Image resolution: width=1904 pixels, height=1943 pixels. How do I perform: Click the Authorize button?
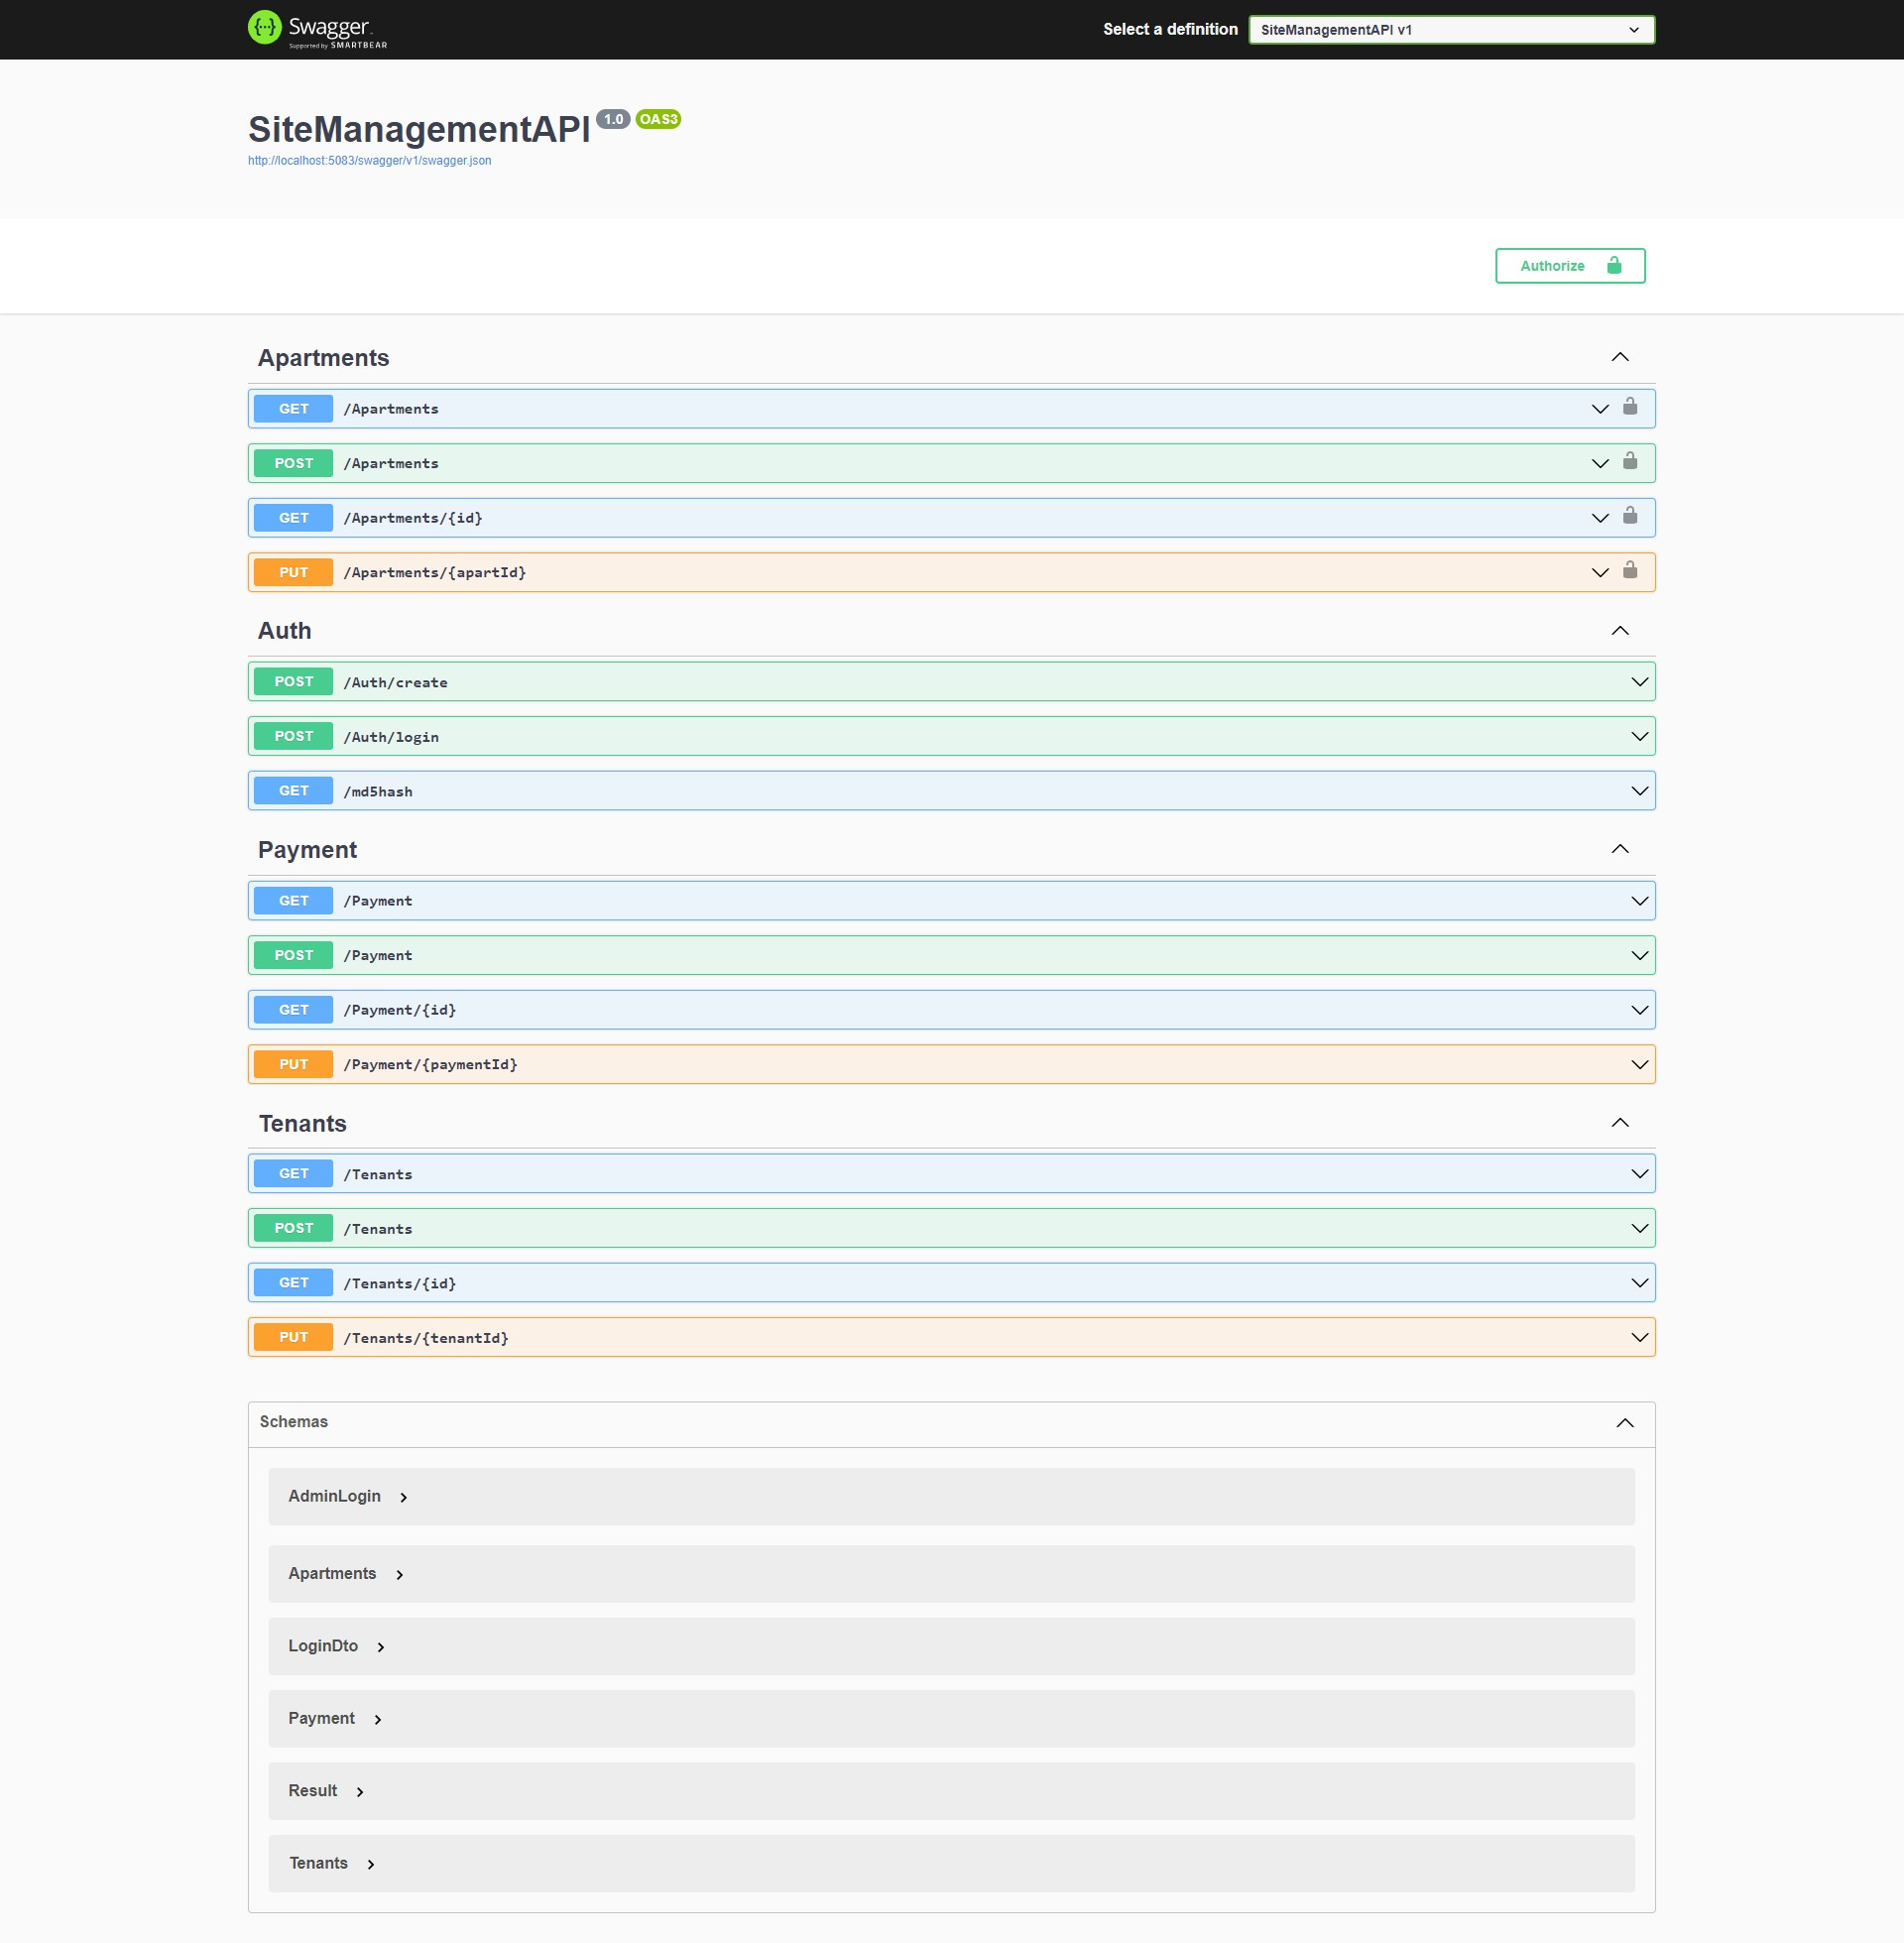(1569, 266)
